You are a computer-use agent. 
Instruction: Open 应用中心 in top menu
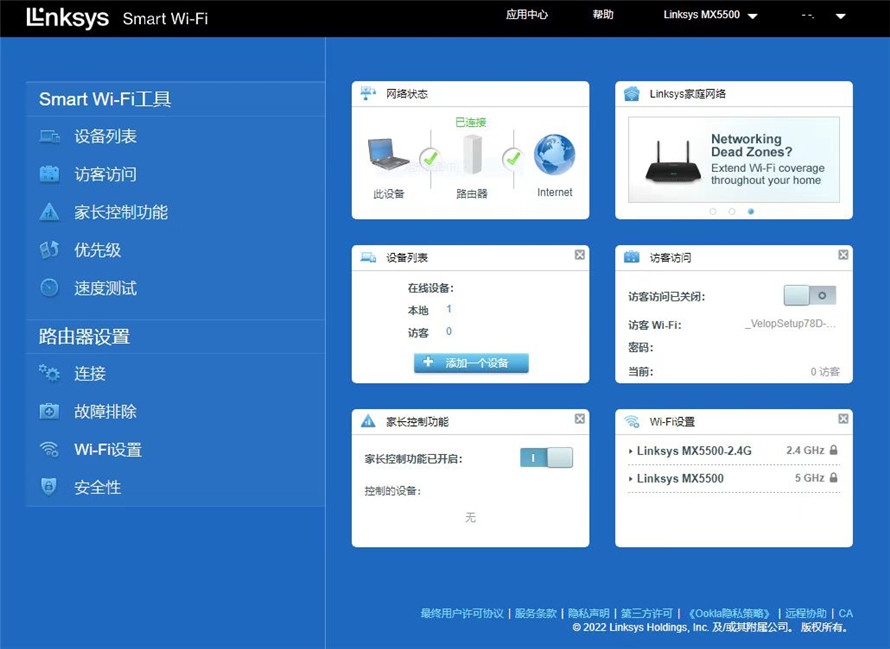coord(527,15)
